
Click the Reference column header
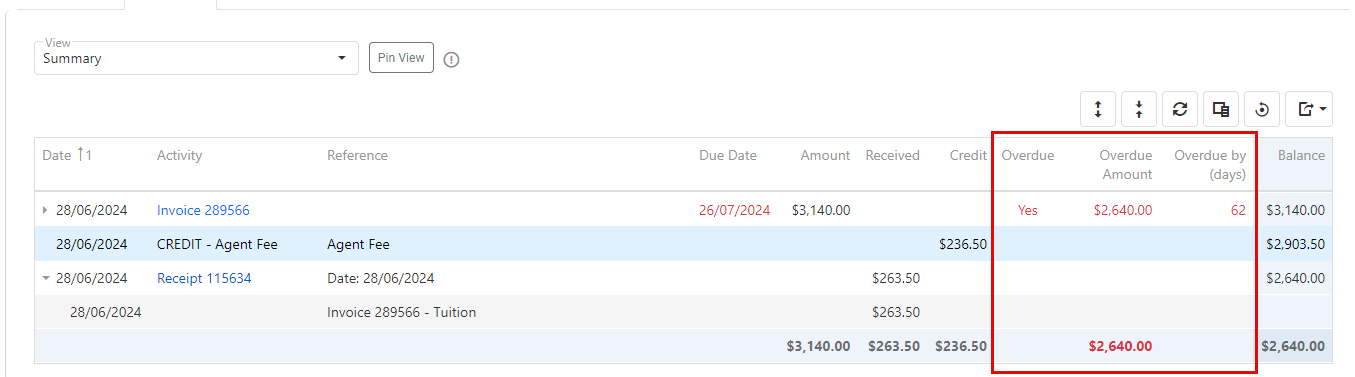pos(357,155)
